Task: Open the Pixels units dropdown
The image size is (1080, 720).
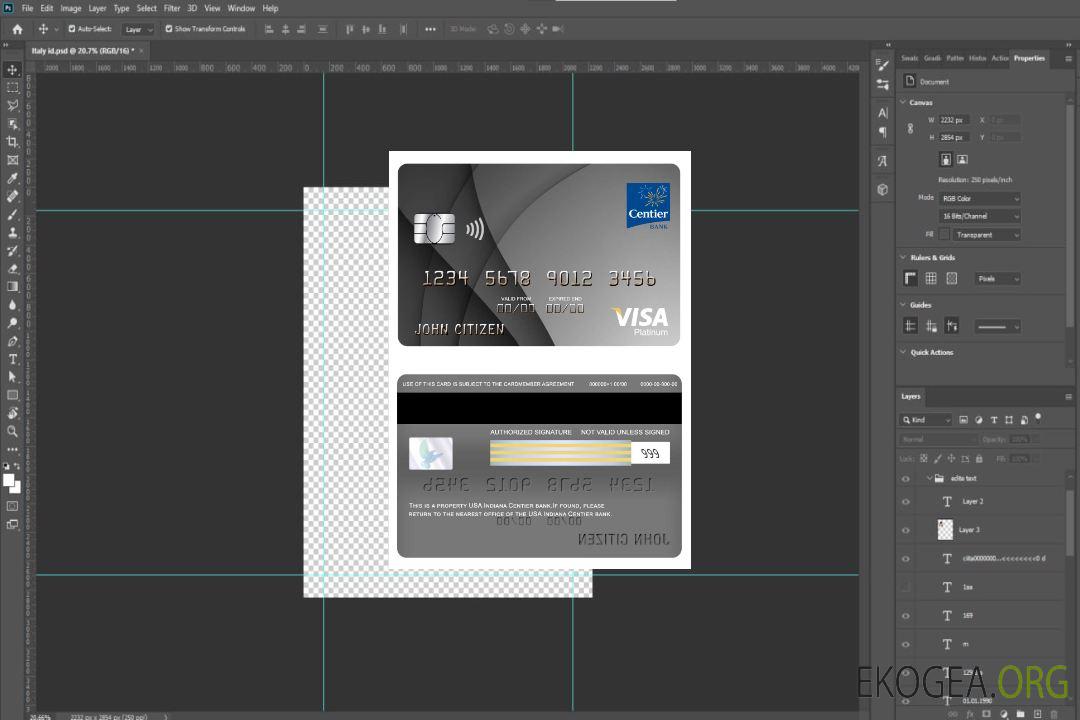Action: 998,279
